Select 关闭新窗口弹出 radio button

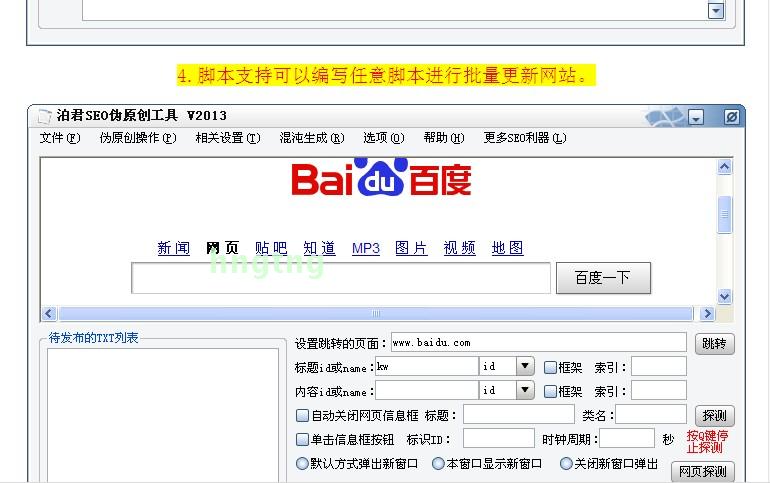[x=566, y=463]
